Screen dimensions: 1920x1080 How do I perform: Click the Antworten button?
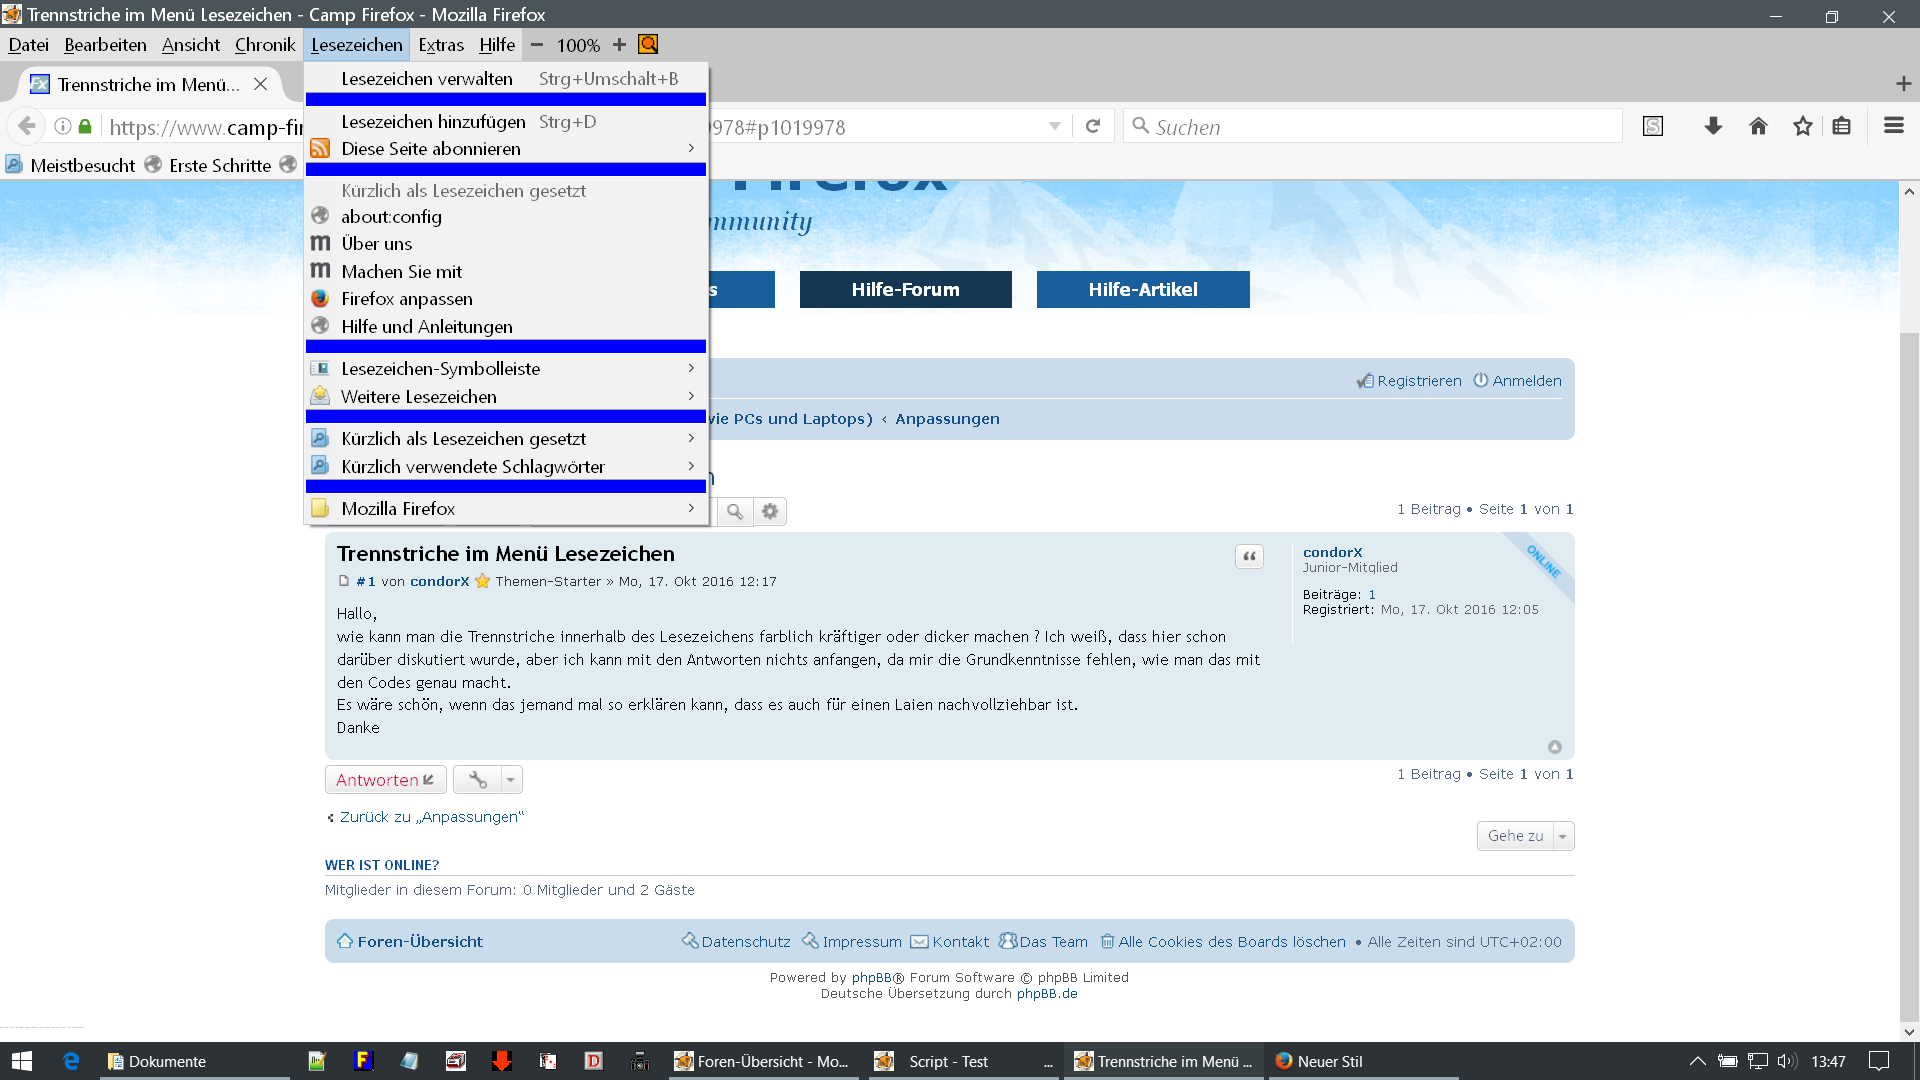click(385, 780)
